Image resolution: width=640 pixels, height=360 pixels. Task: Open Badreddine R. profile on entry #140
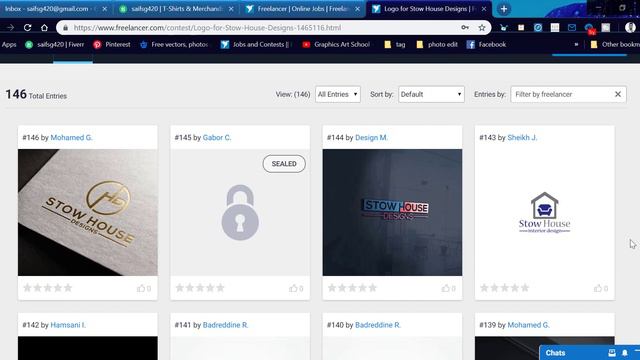click(x=378, y=325)
